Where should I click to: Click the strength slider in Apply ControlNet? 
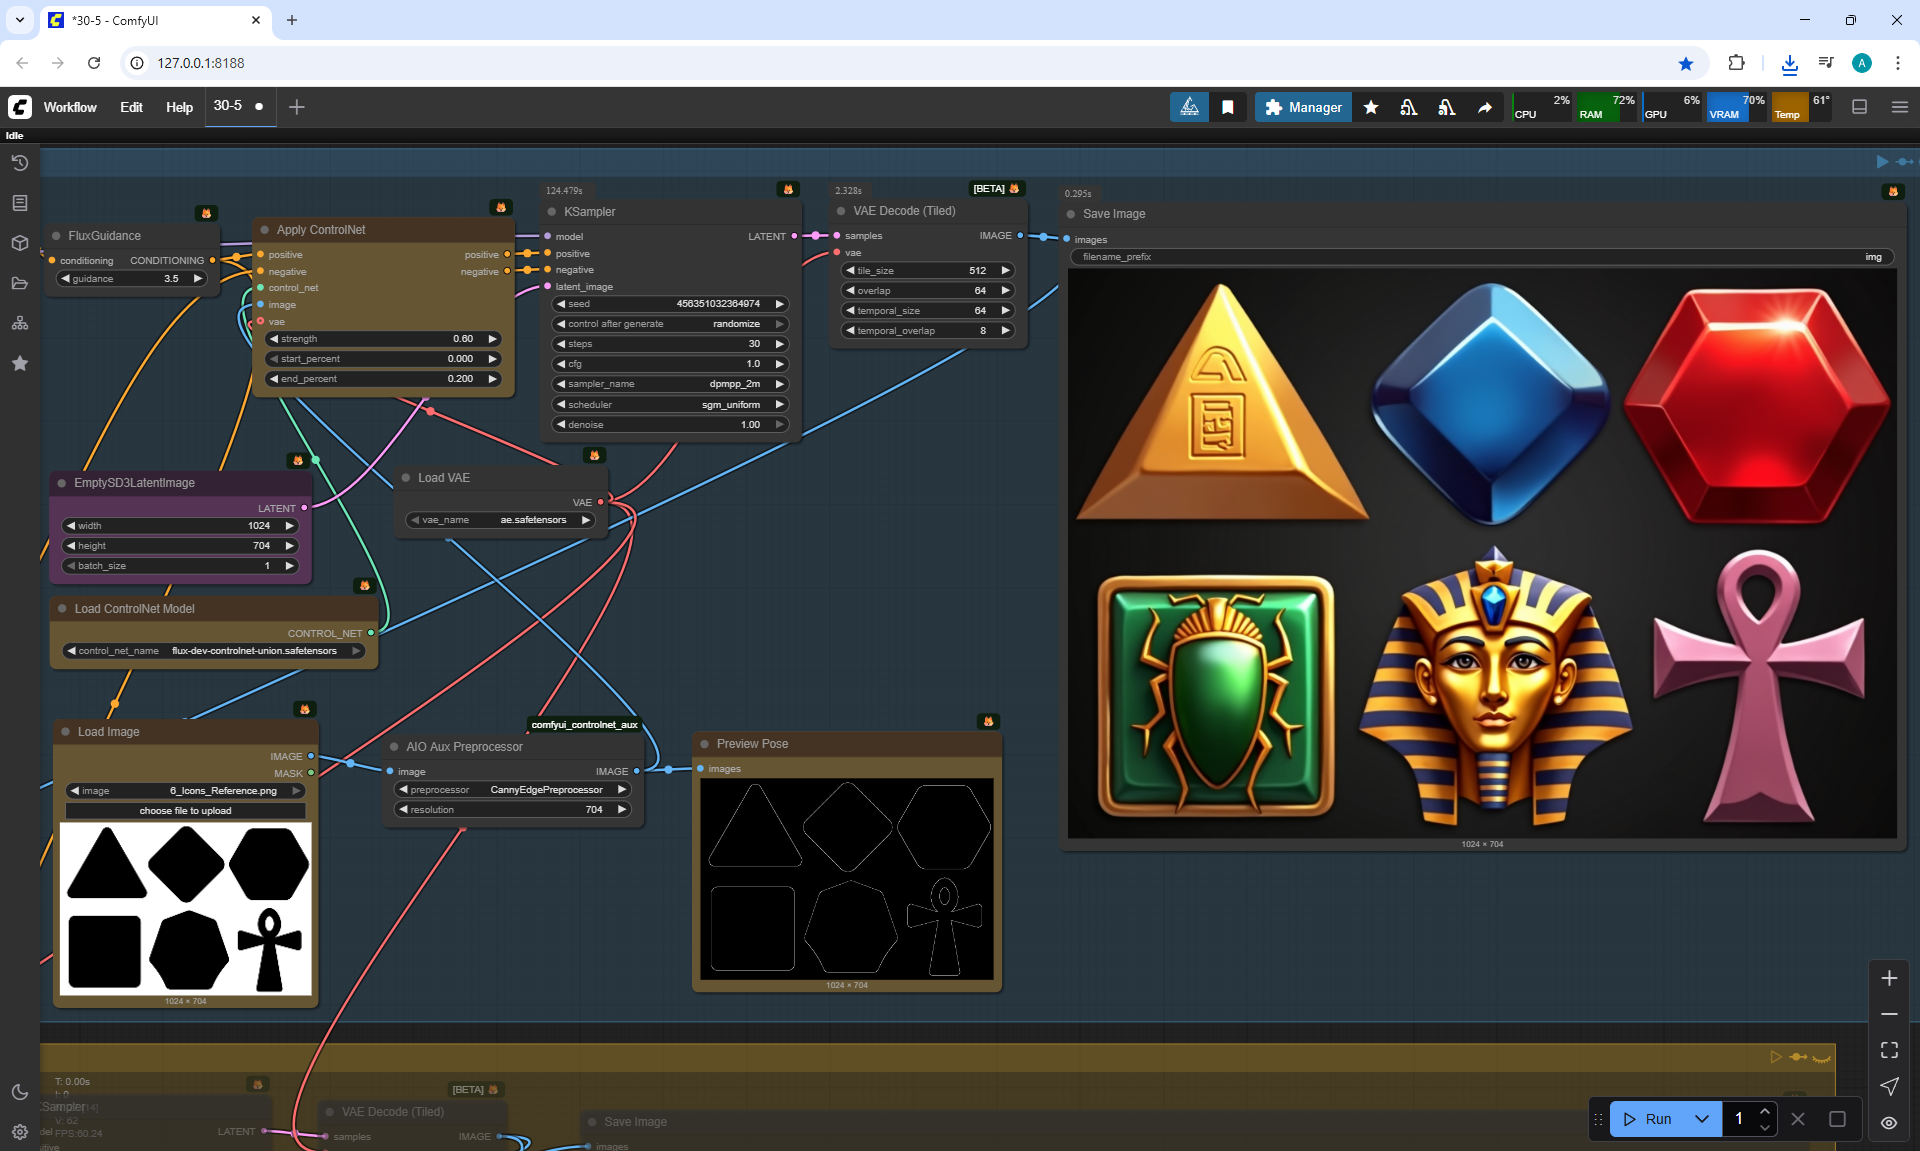point(382,339)
